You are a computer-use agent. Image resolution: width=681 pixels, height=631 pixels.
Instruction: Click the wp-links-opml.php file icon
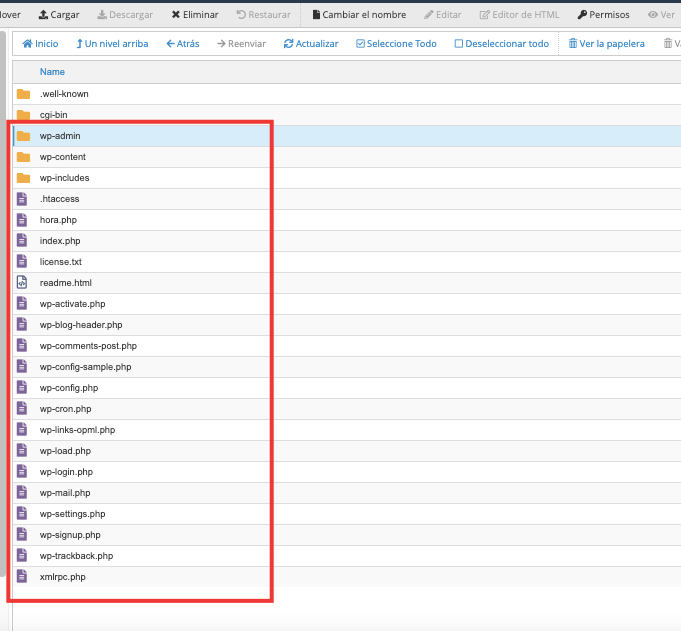point(22,430)
